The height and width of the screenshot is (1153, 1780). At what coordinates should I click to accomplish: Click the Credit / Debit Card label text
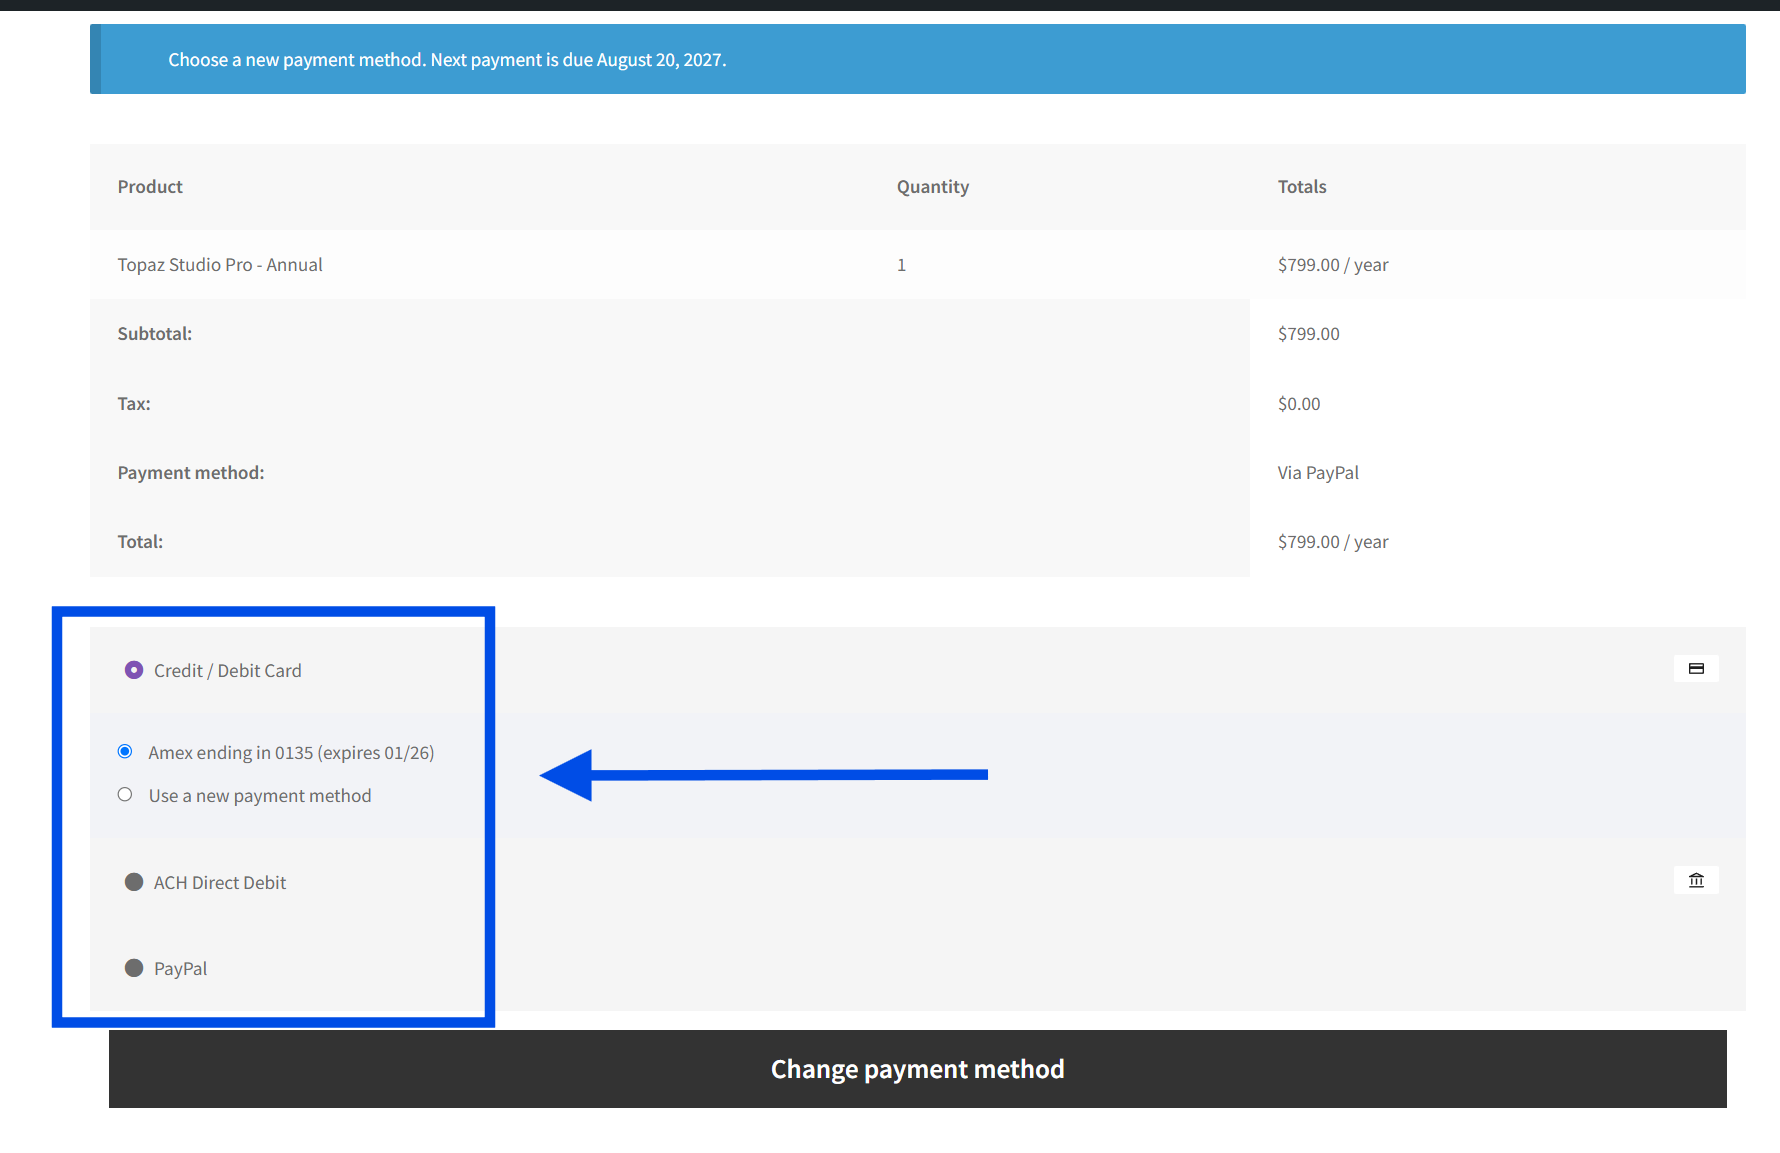tap(228, 671)
